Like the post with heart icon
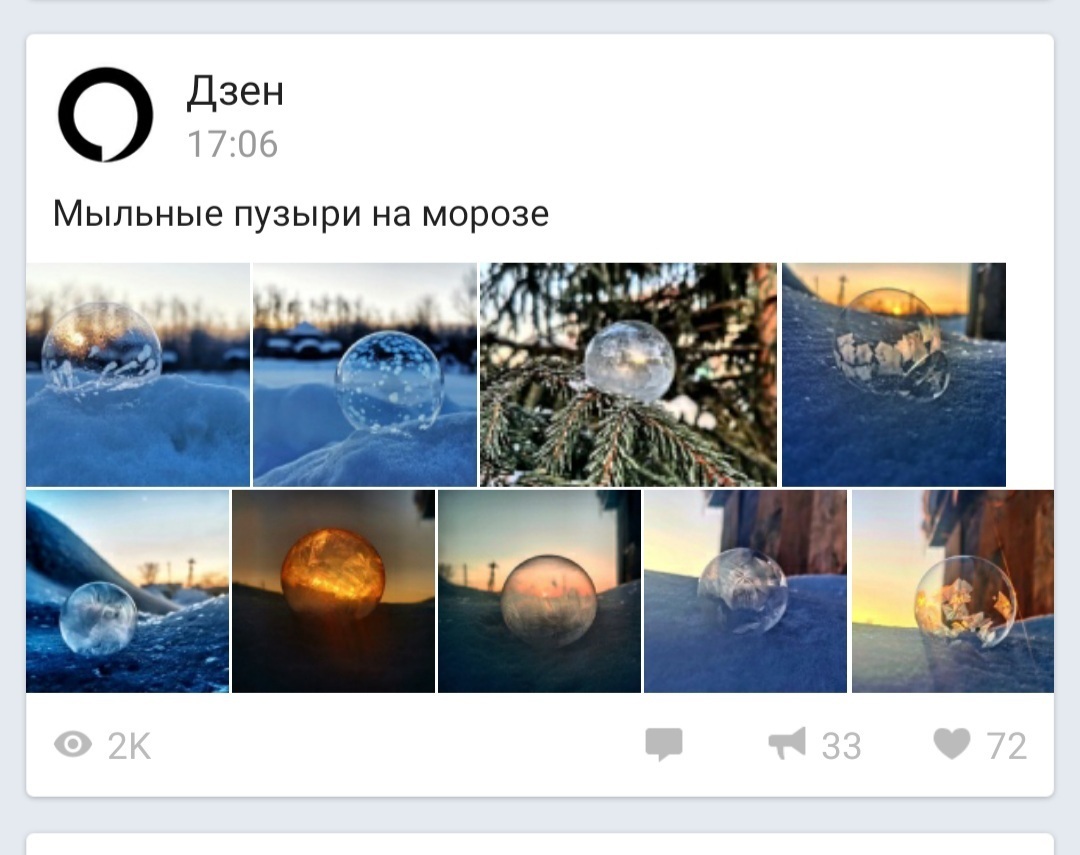 pos(952,744)
